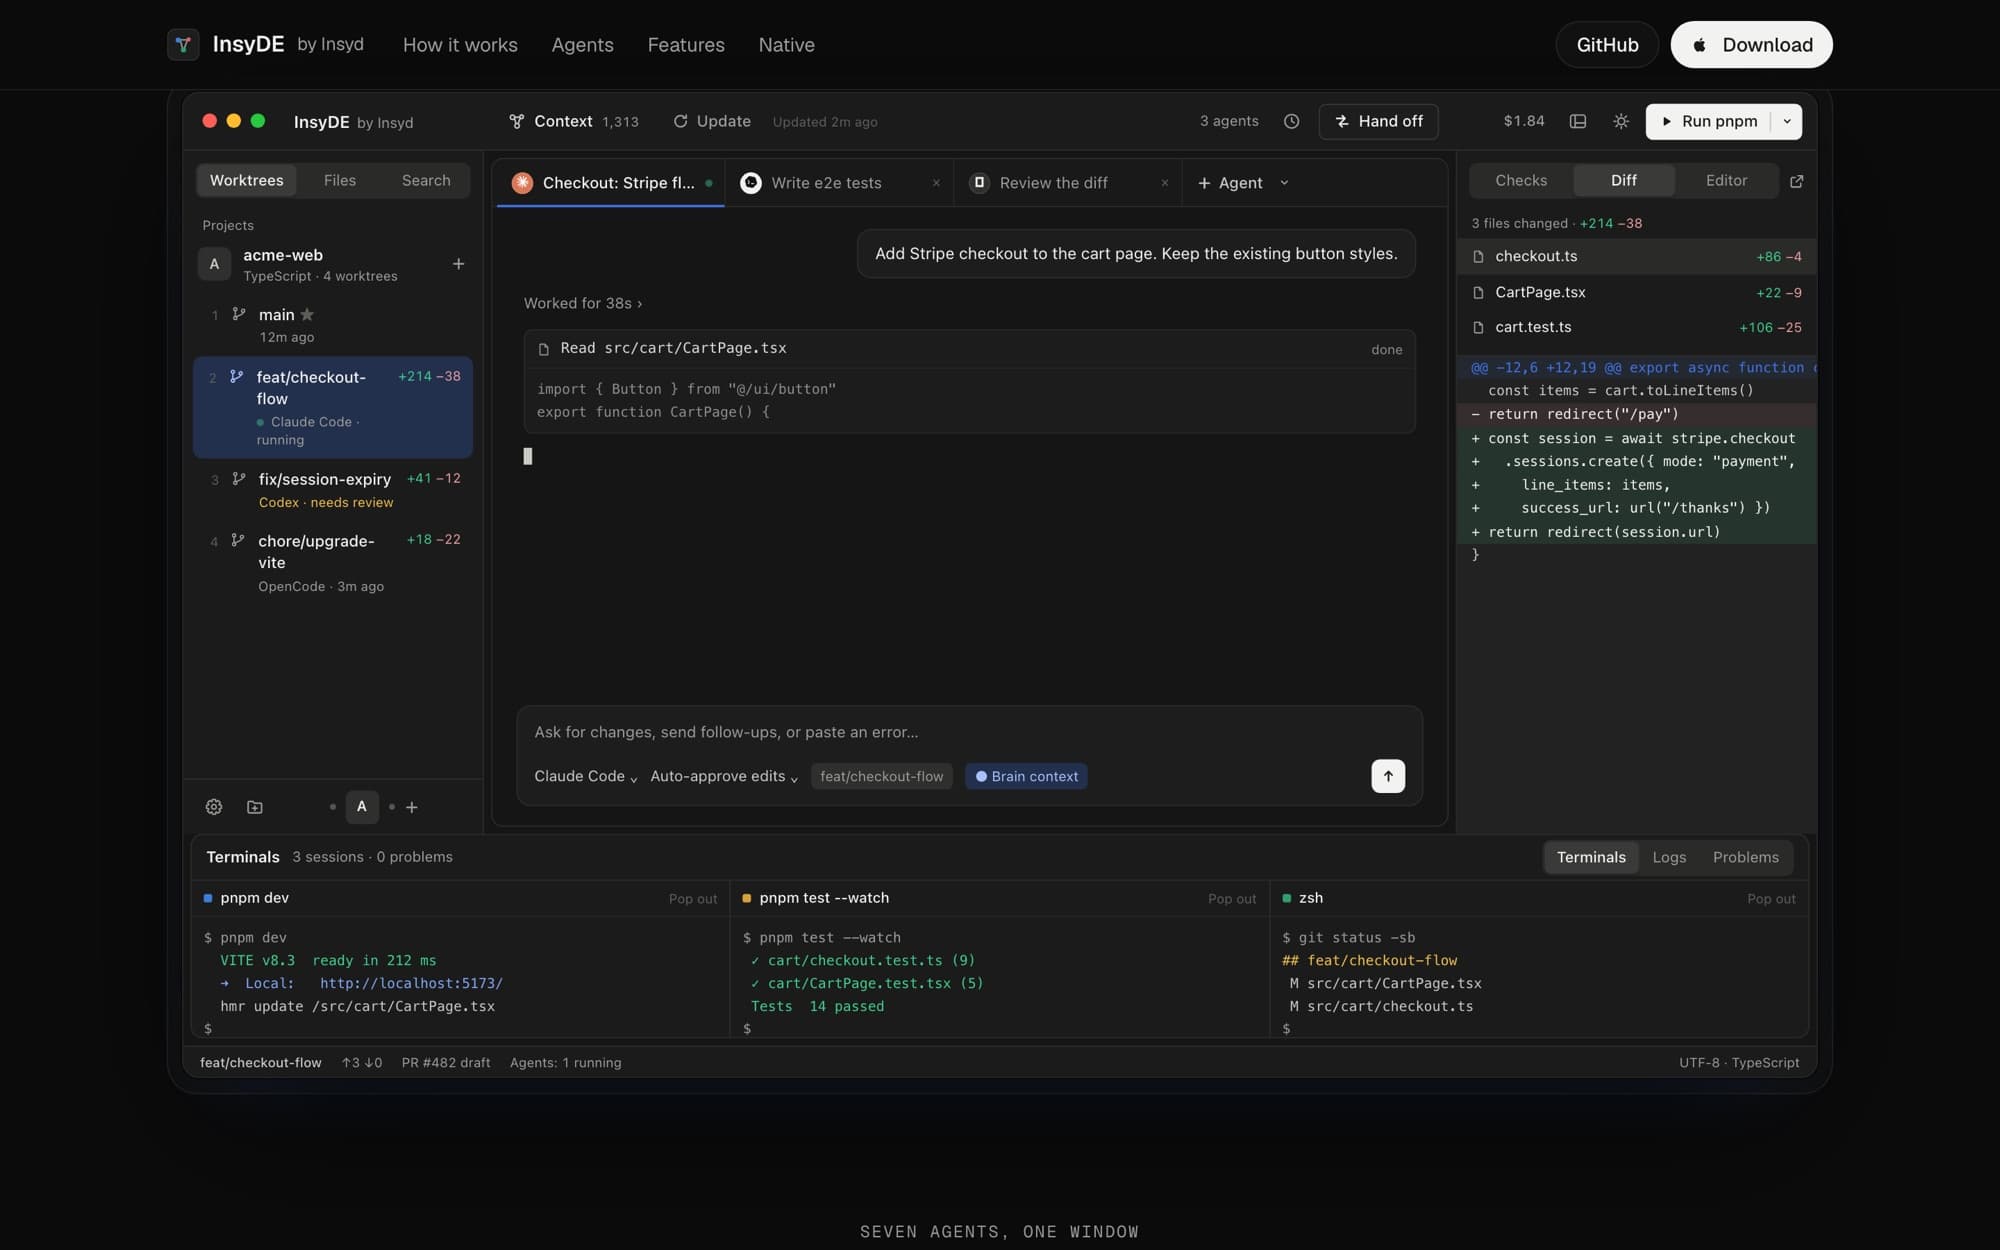Open the history clock icon beside 3 agents
This screenshot has width=2000, height=1250.
pos(1291,121)
